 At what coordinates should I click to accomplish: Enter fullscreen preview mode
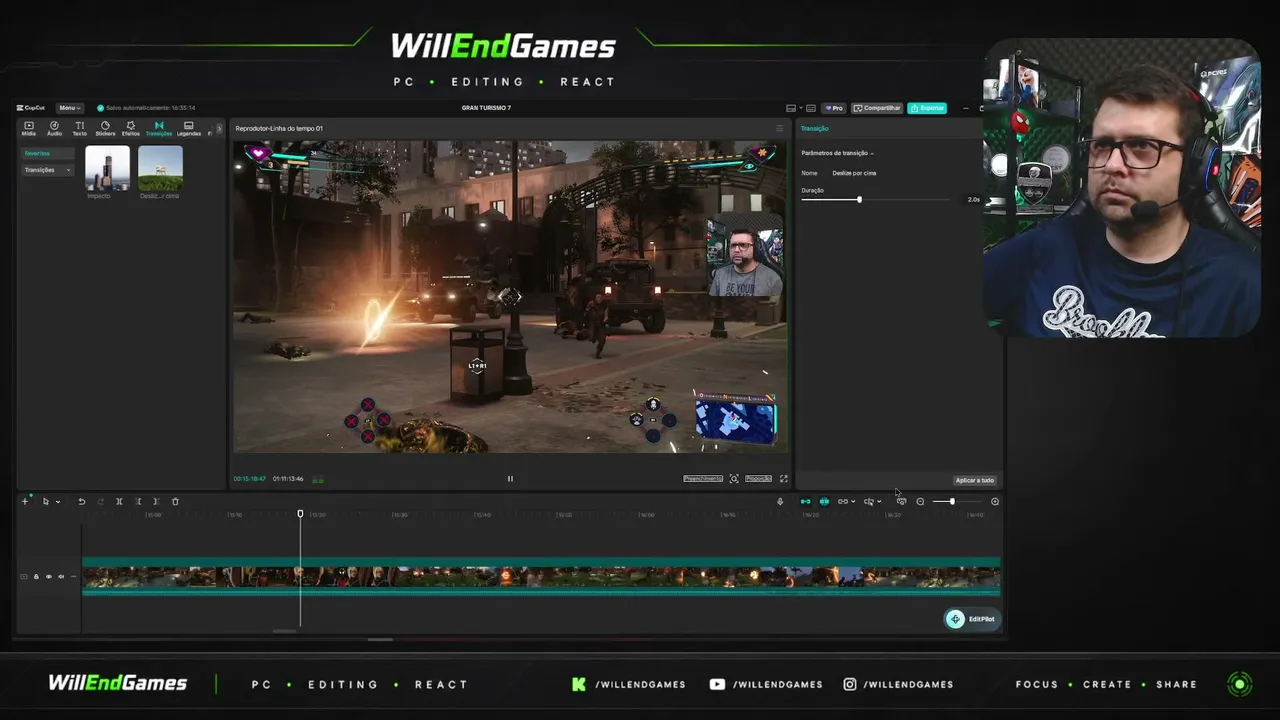point(784,479)
